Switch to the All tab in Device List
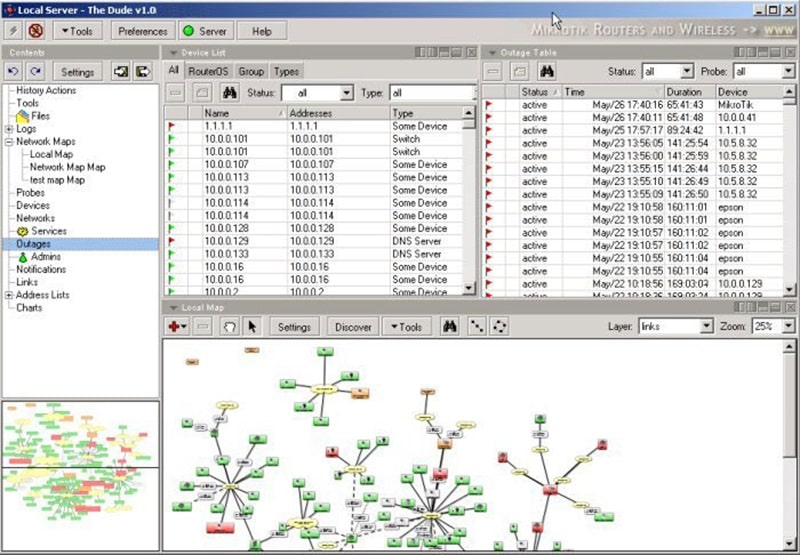Viewport: 800px width, 555px height. coord(173,71)
